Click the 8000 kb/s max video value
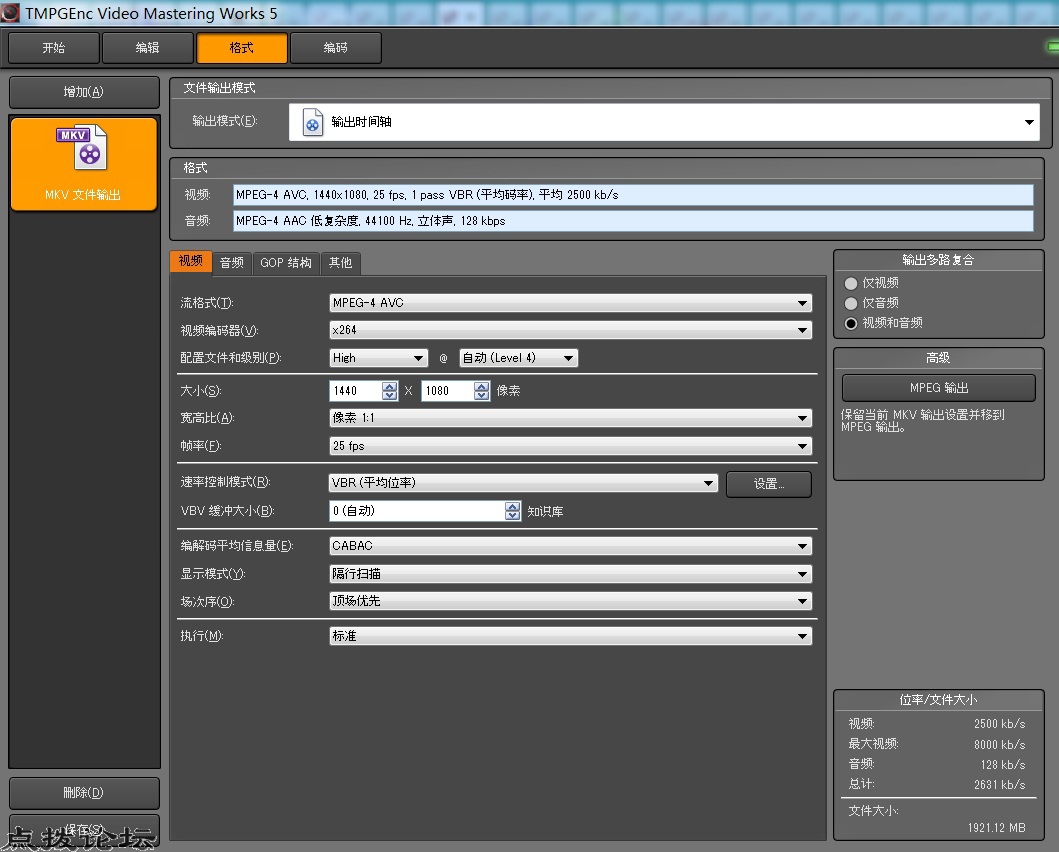 click(1000, 744)
